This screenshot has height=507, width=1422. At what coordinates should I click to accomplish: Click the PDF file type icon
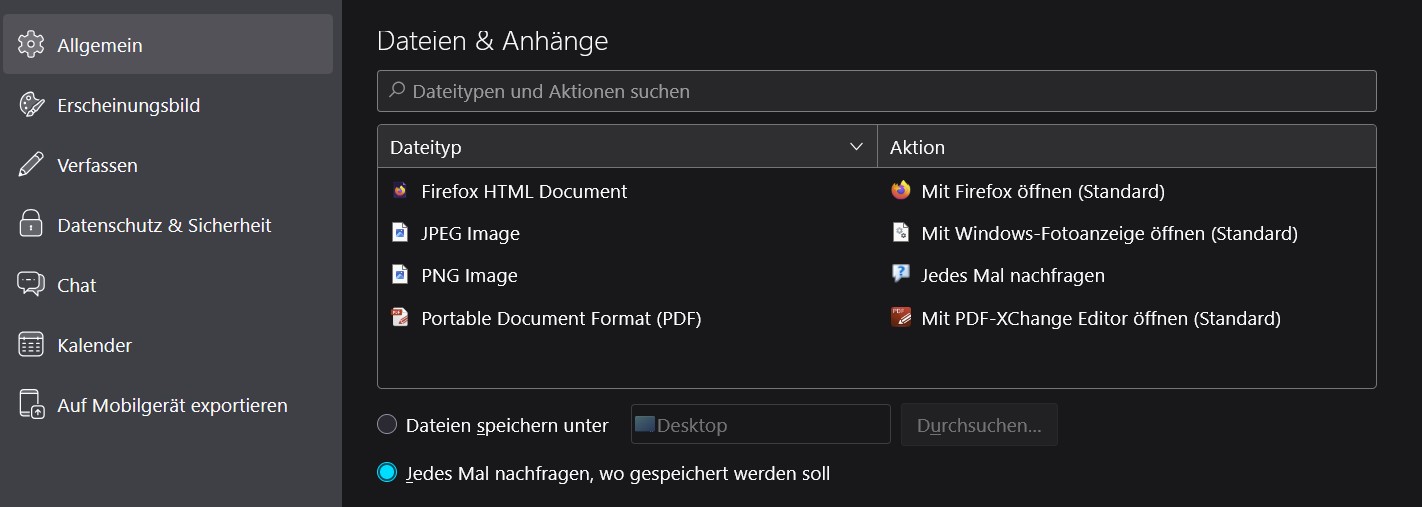point(400,318)
